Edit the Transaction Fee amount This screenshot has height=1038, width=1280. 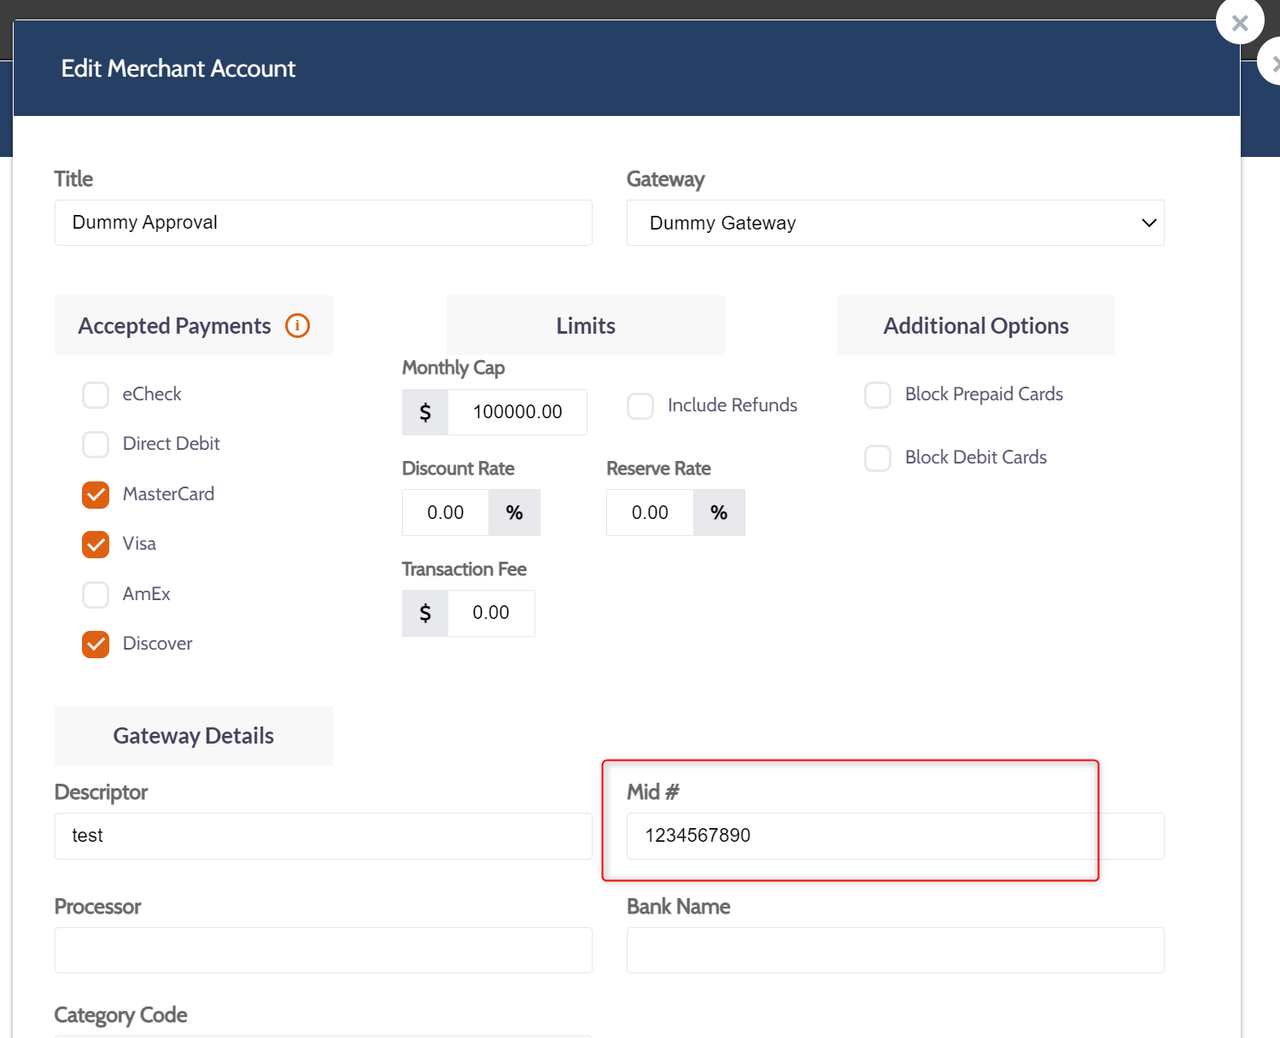tap(490, 613)
